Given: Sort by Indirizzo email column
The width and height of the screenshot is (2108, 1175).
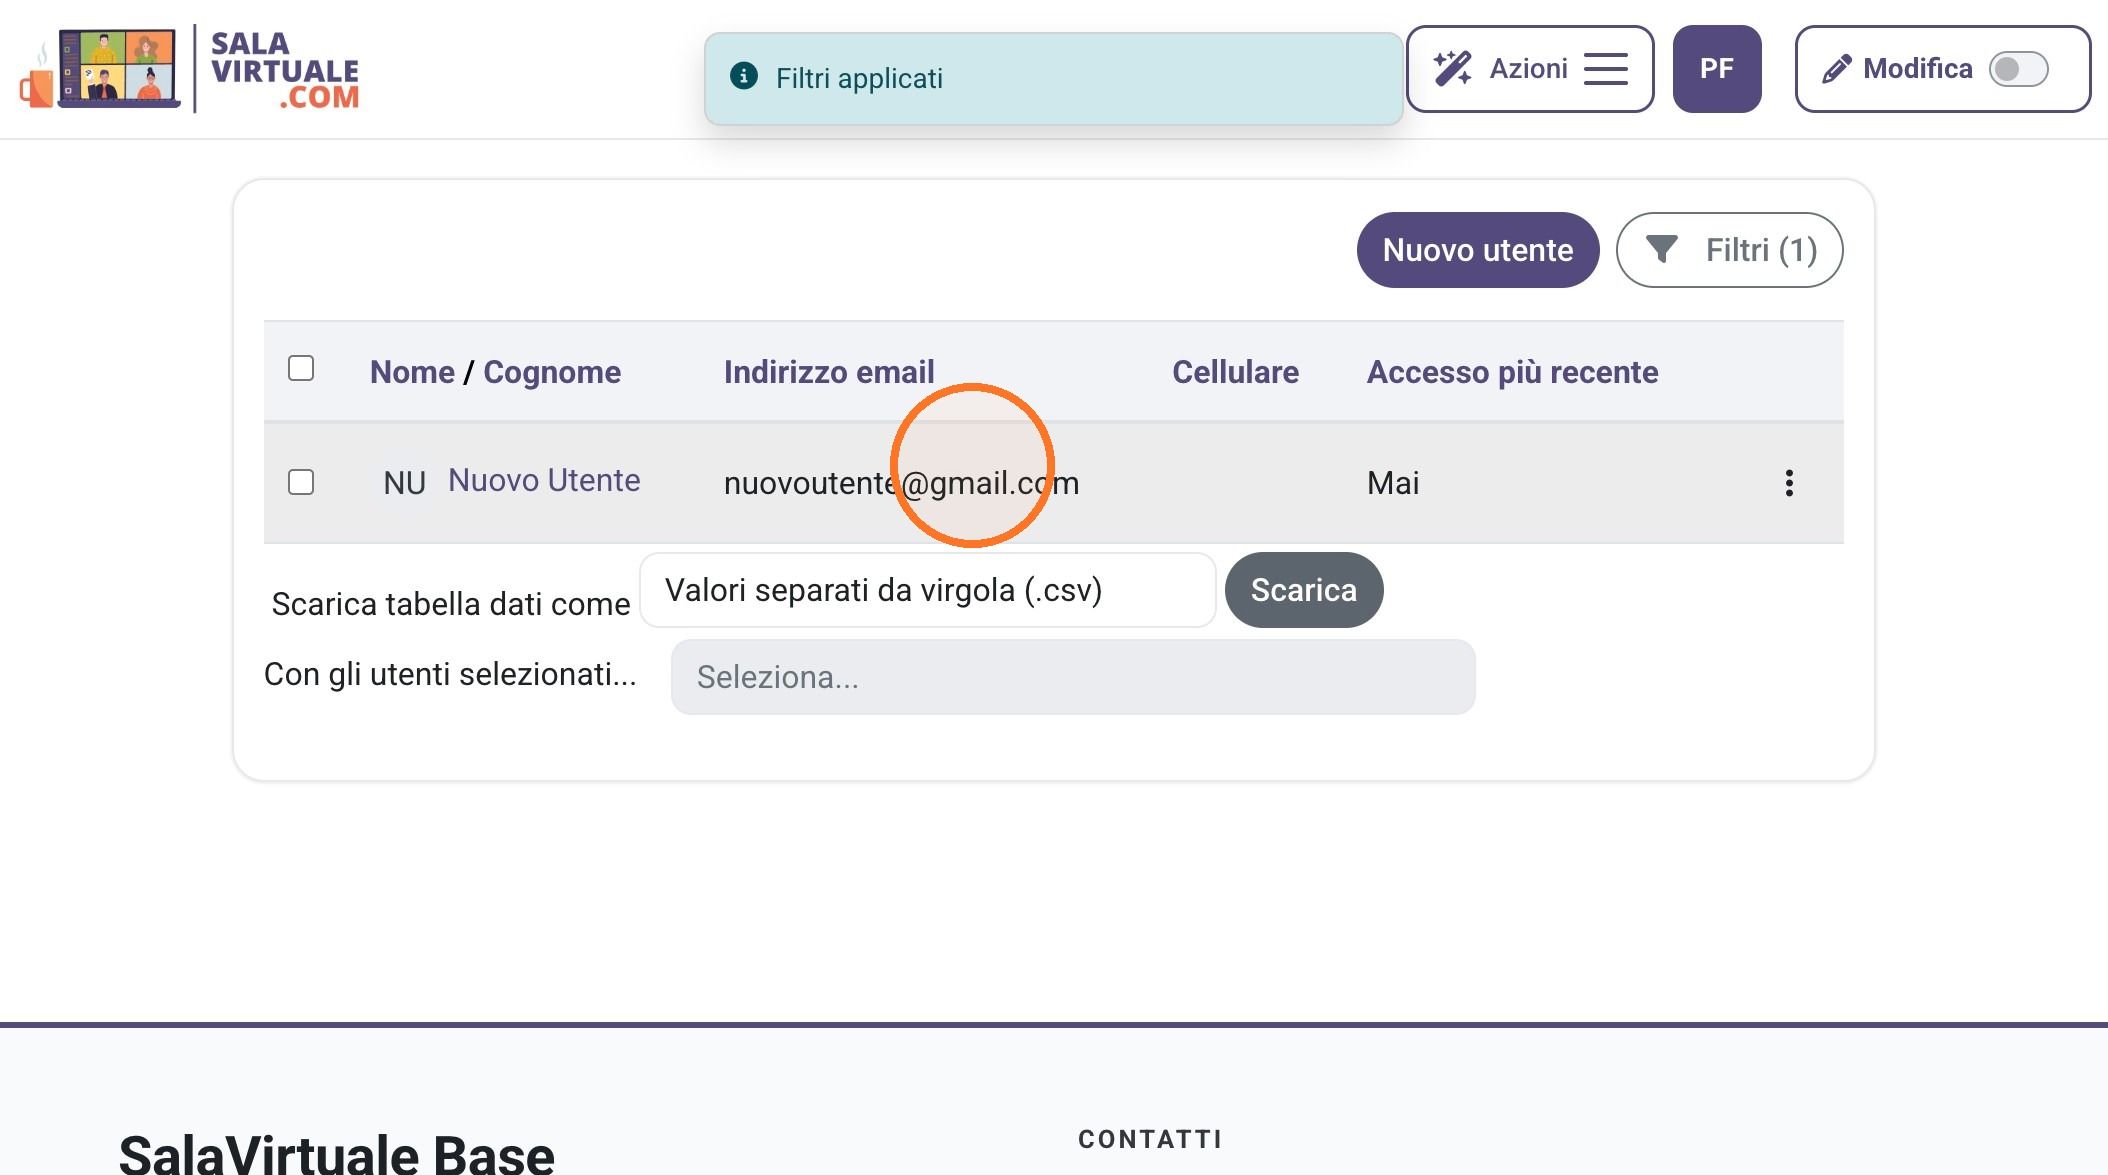Looking at the screenshot, I should (x=829, y=372).
